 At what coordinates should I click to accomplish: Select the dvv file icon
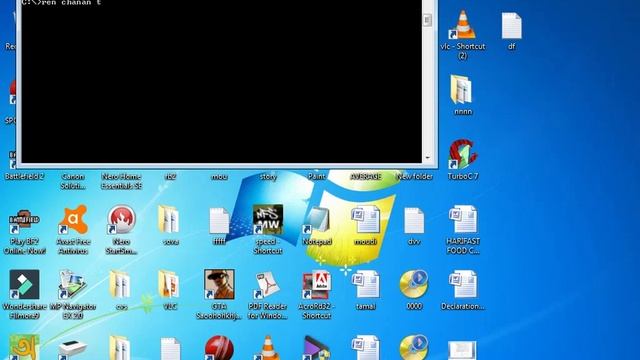pos(414,220)
